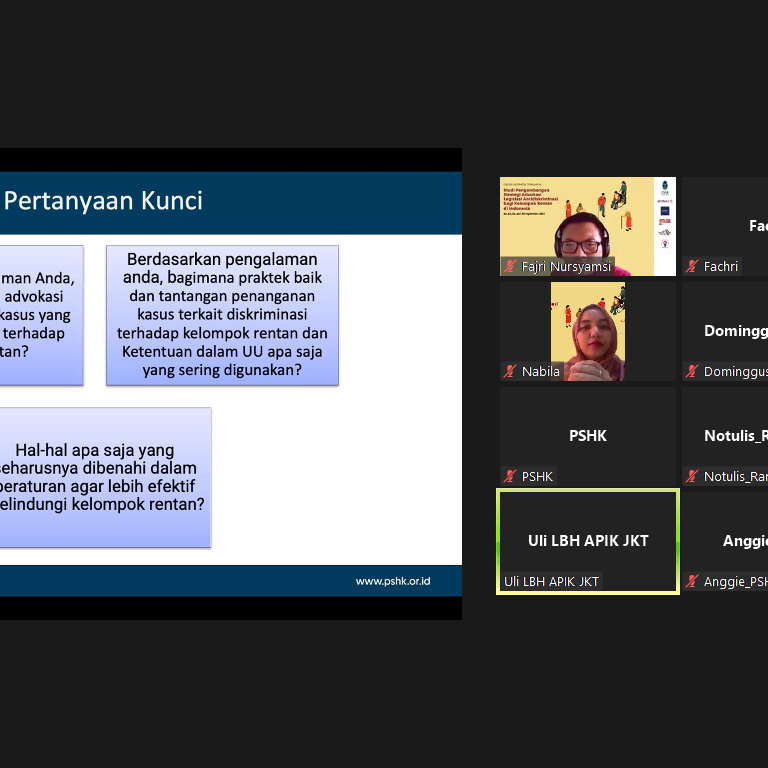Click the 'Hal-hal apa saja yang' question box
The image size is (768, 768).
click(104, 477)
